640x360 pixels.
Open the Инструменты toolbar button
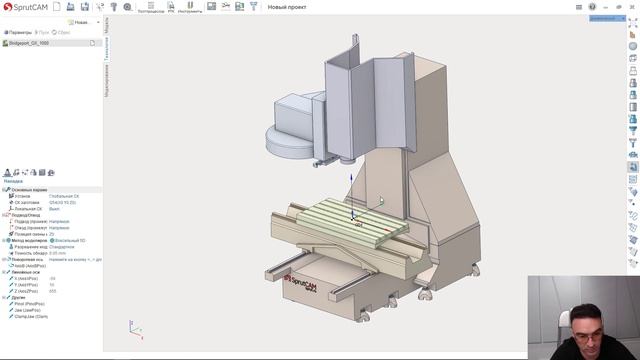click(x=190, y=7)
